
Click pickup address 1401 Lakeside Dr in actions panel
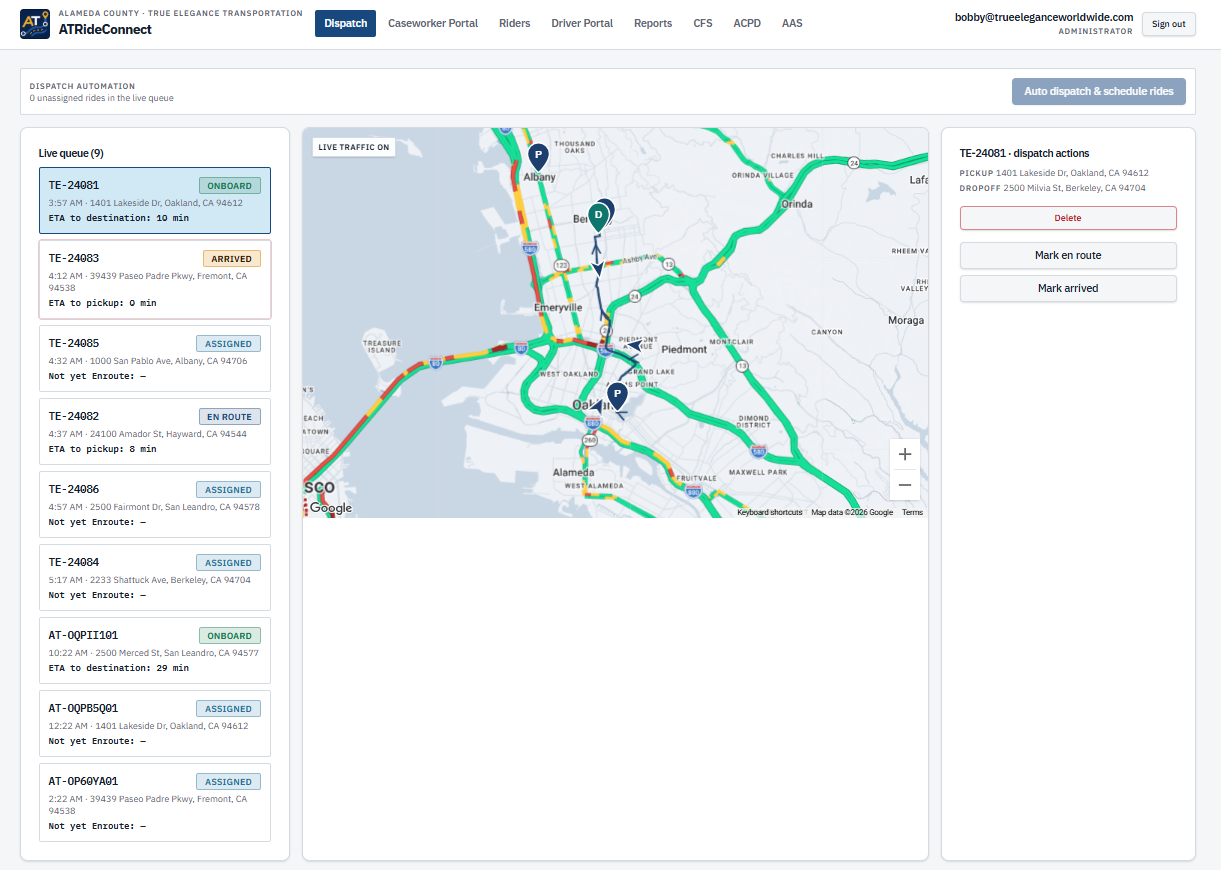1072,173
